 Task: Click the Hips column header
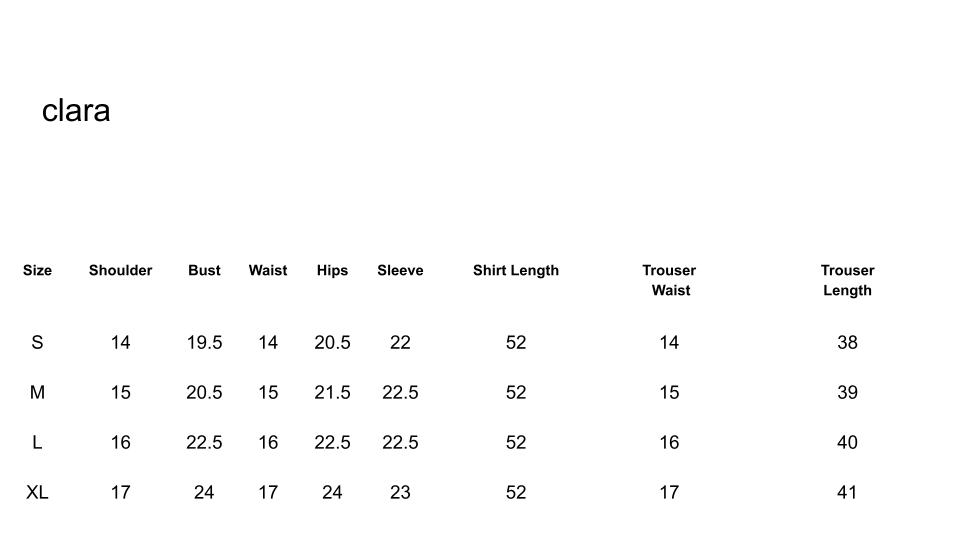coord(332,270)
